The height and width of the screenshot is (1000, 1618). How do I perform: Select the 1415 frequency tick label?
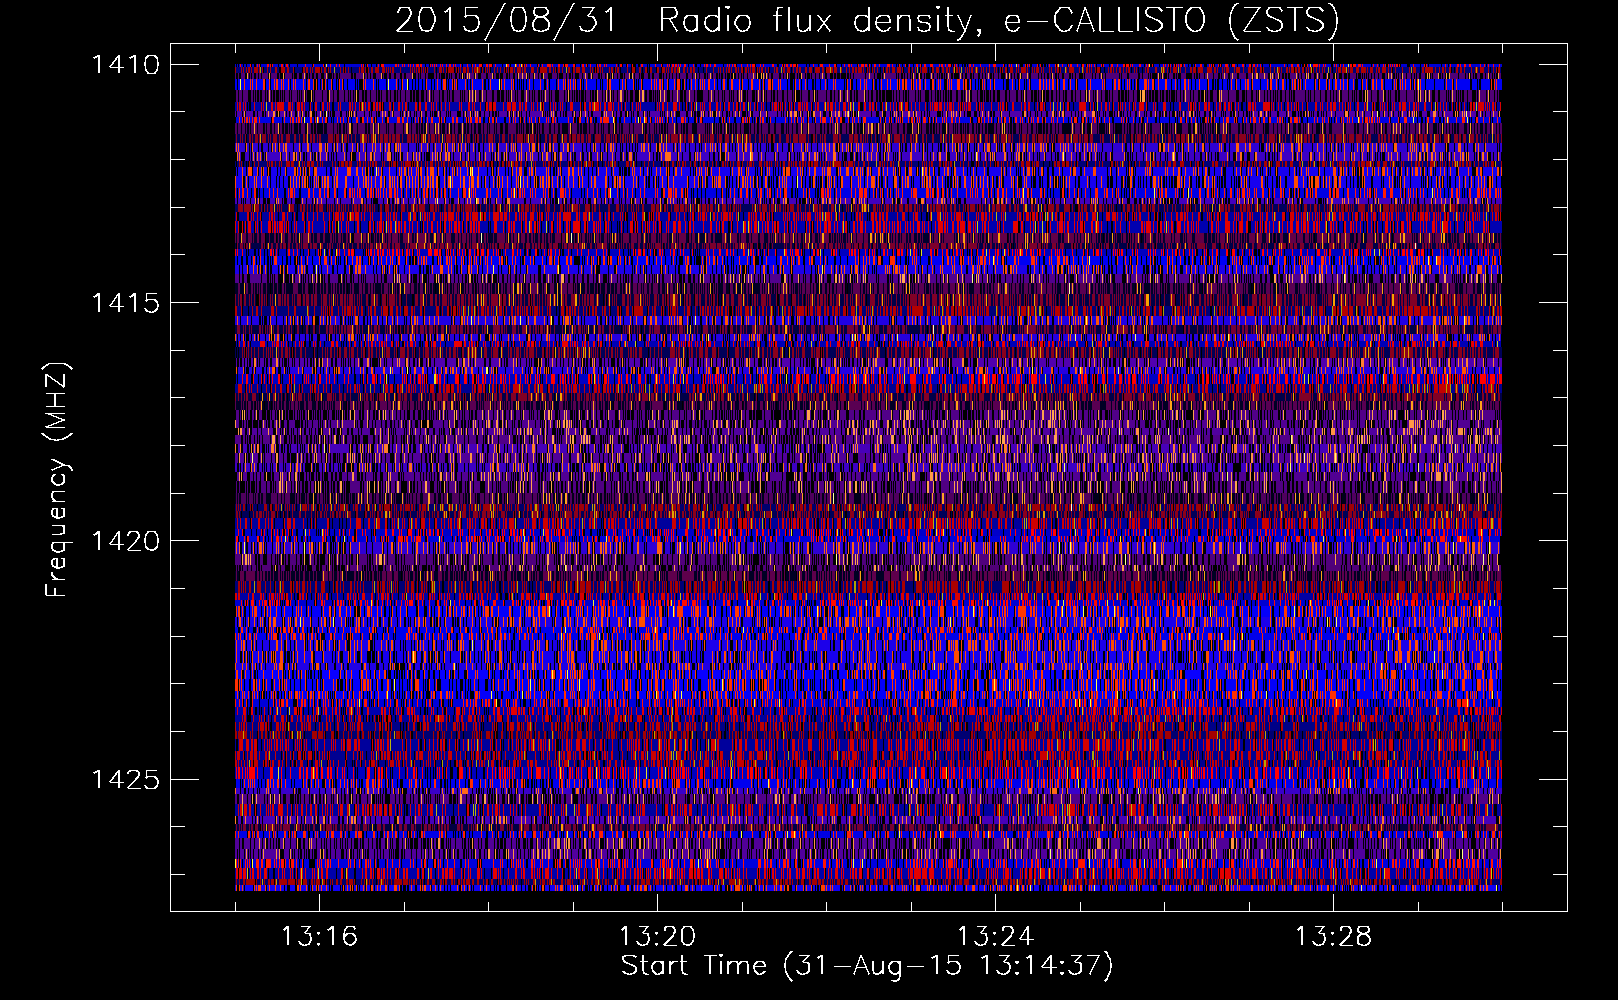(x=125, y=303)
